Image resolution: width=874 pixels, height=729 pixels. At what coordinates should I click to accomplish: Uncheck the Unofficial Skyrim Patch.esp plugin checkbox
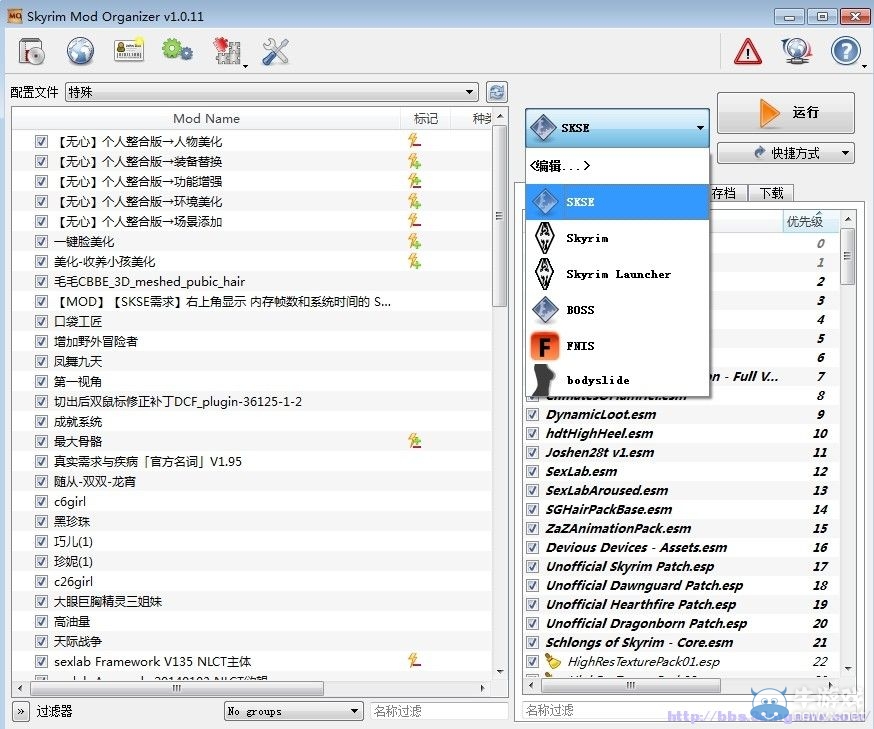pyautogui.click(x=532, y=567)
